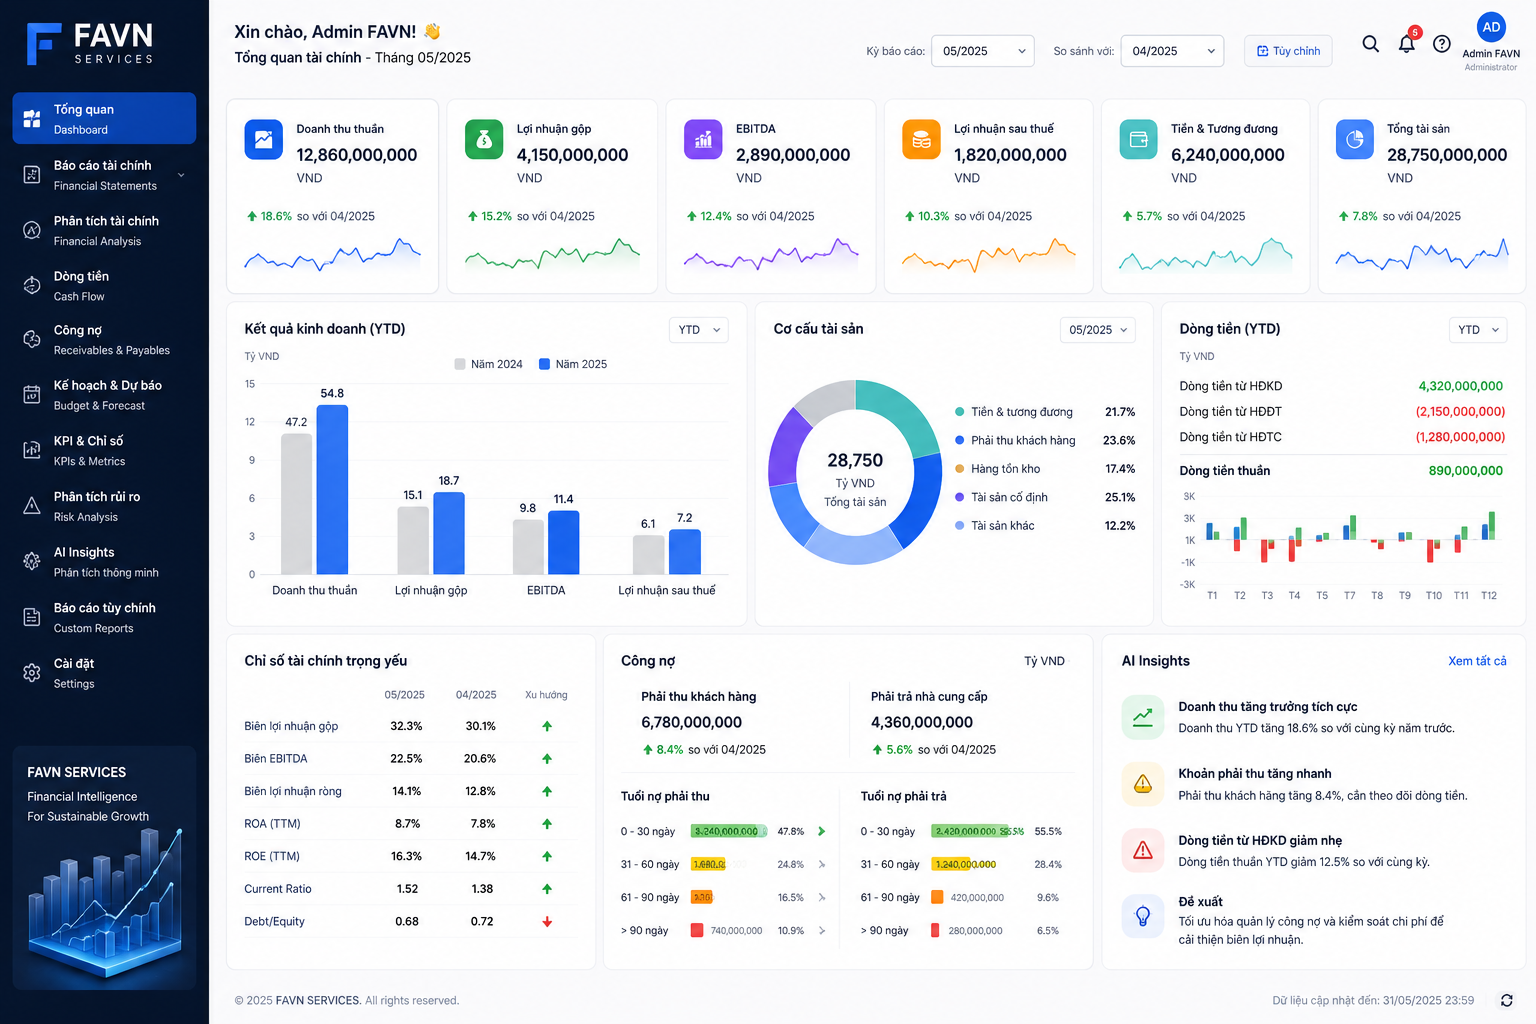Click the refresh icon in the footer

click(1506, 1000)
